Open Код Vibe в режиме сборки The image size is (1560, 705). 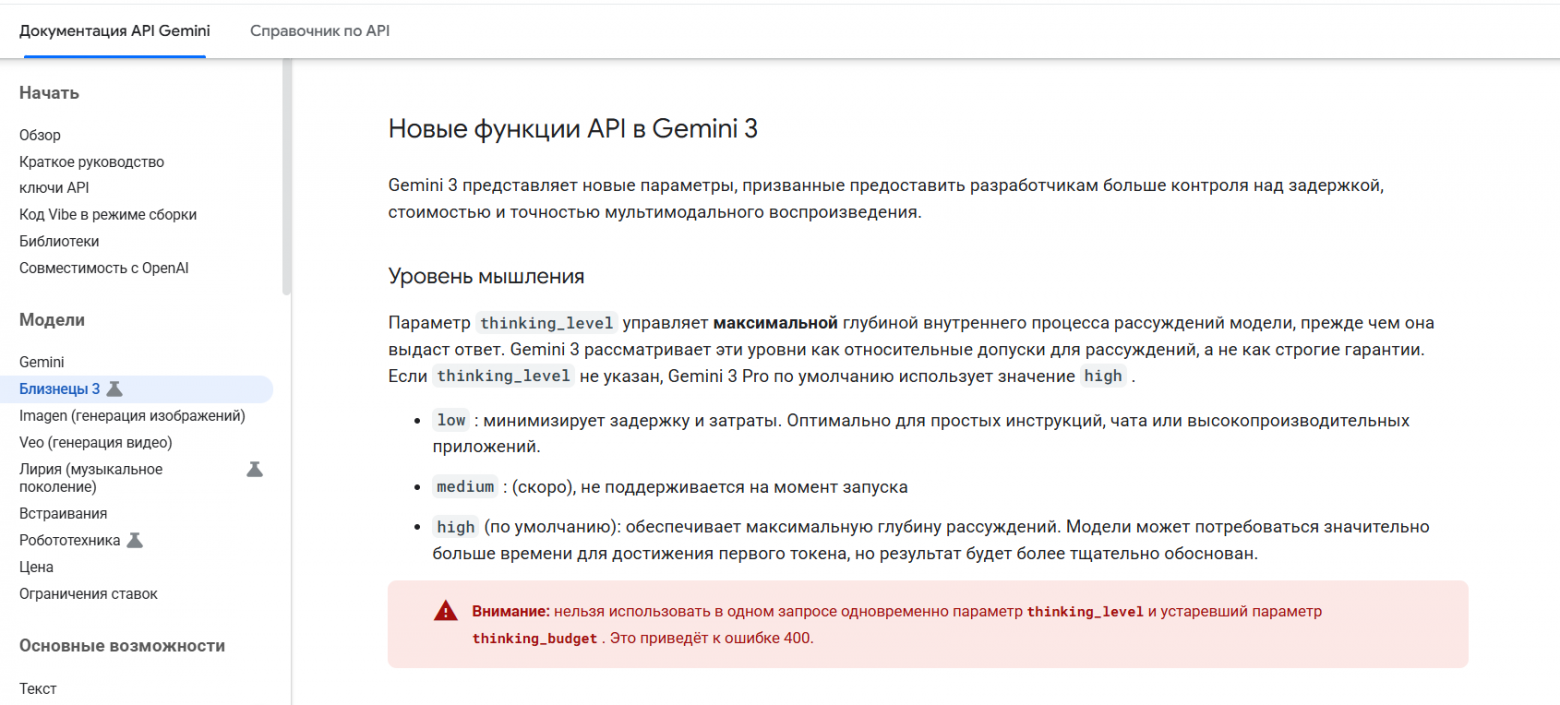click(108, 215)
